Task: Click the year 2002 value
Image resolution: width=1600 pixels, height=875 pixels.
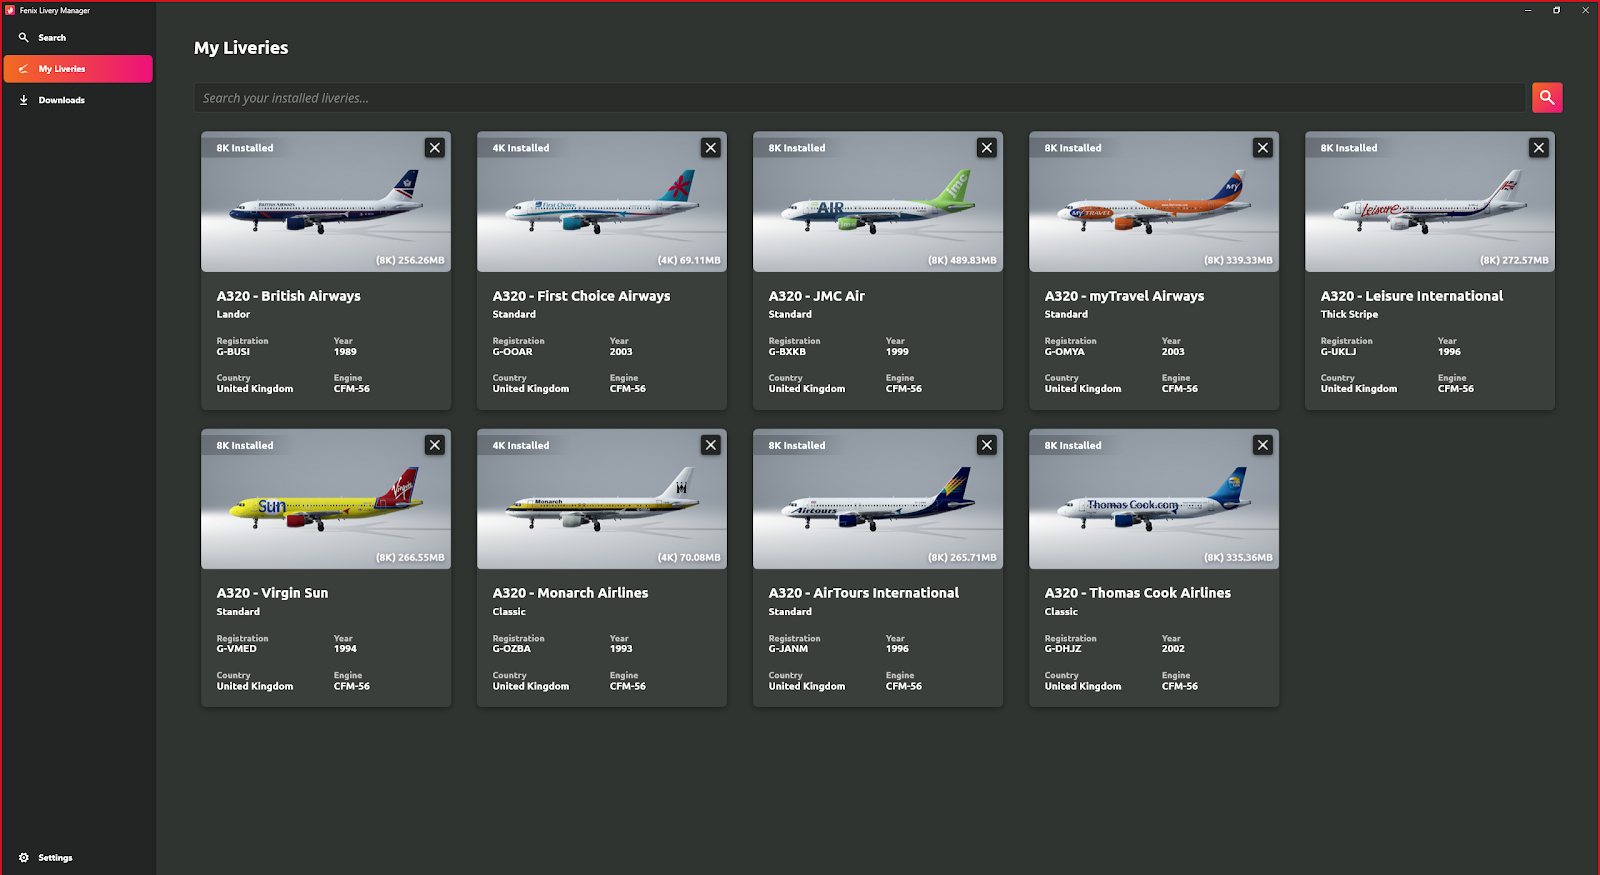Action: tap(1173, 649)
